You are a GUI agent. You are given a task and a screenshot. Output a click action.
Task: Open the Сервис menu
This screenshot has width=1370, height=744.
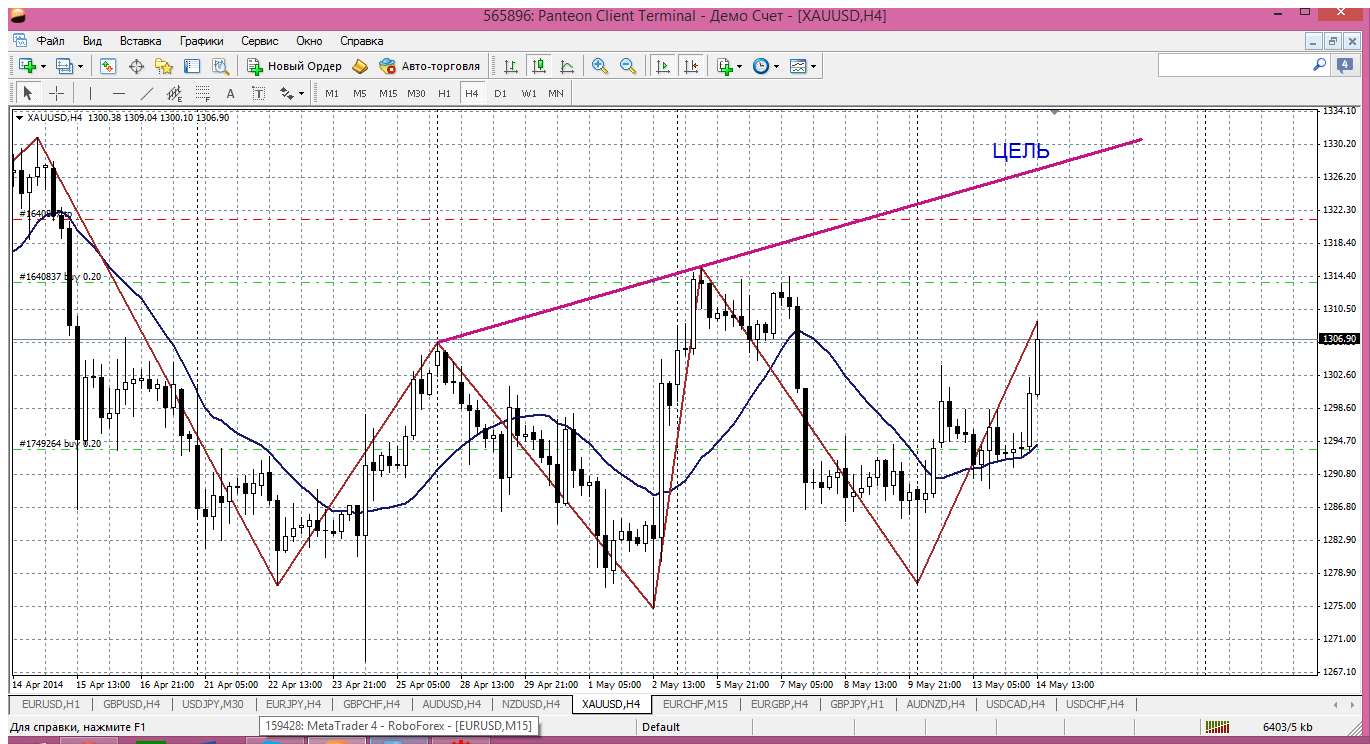(x=259, y=41)
